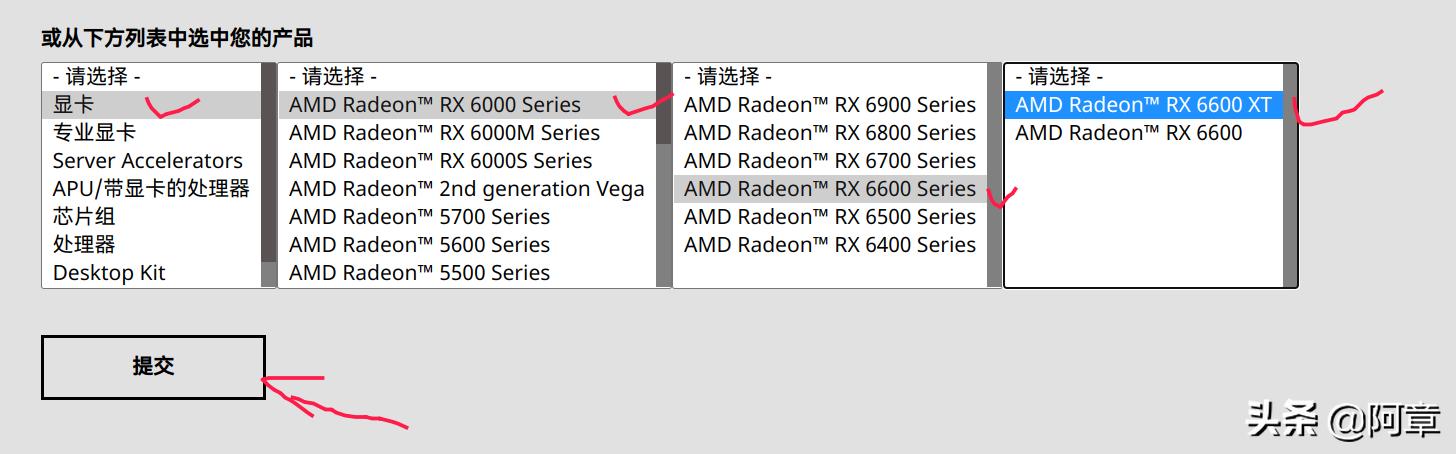
Task: Select Desktop Kit list entry
Action: click(x=109, y=273)
